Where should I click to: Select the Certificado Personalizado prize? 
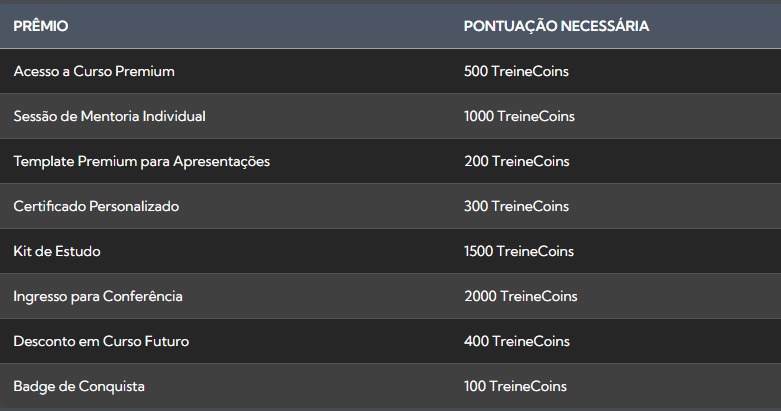click(96, 206)
